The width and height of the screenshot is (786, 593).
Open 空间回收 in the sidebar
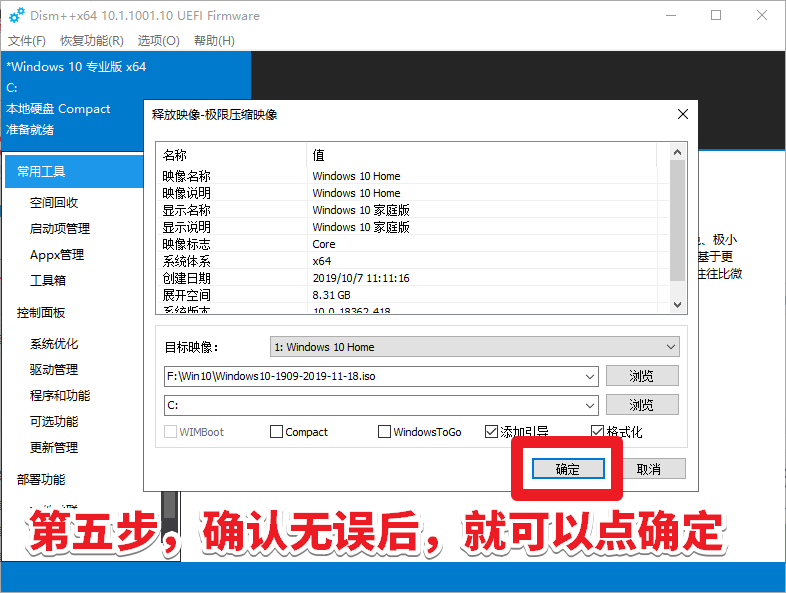click(x=54, y=203)
